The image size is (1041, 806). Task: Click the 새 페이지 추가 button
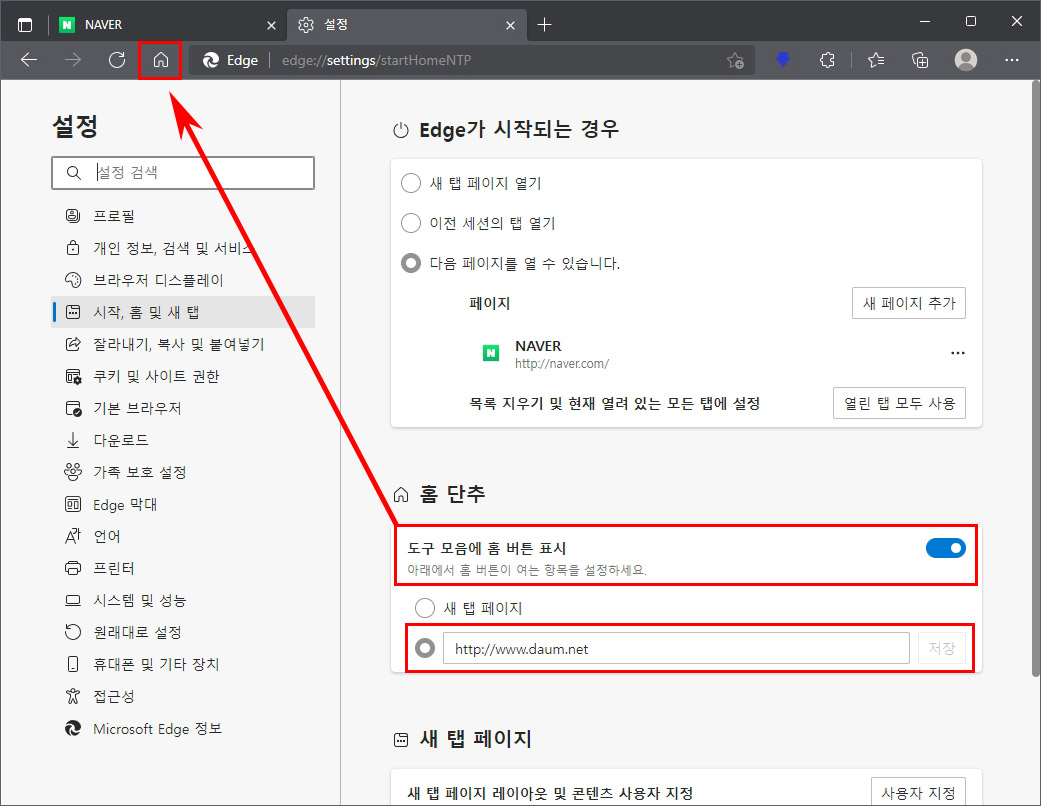click(x=908, y=303)
